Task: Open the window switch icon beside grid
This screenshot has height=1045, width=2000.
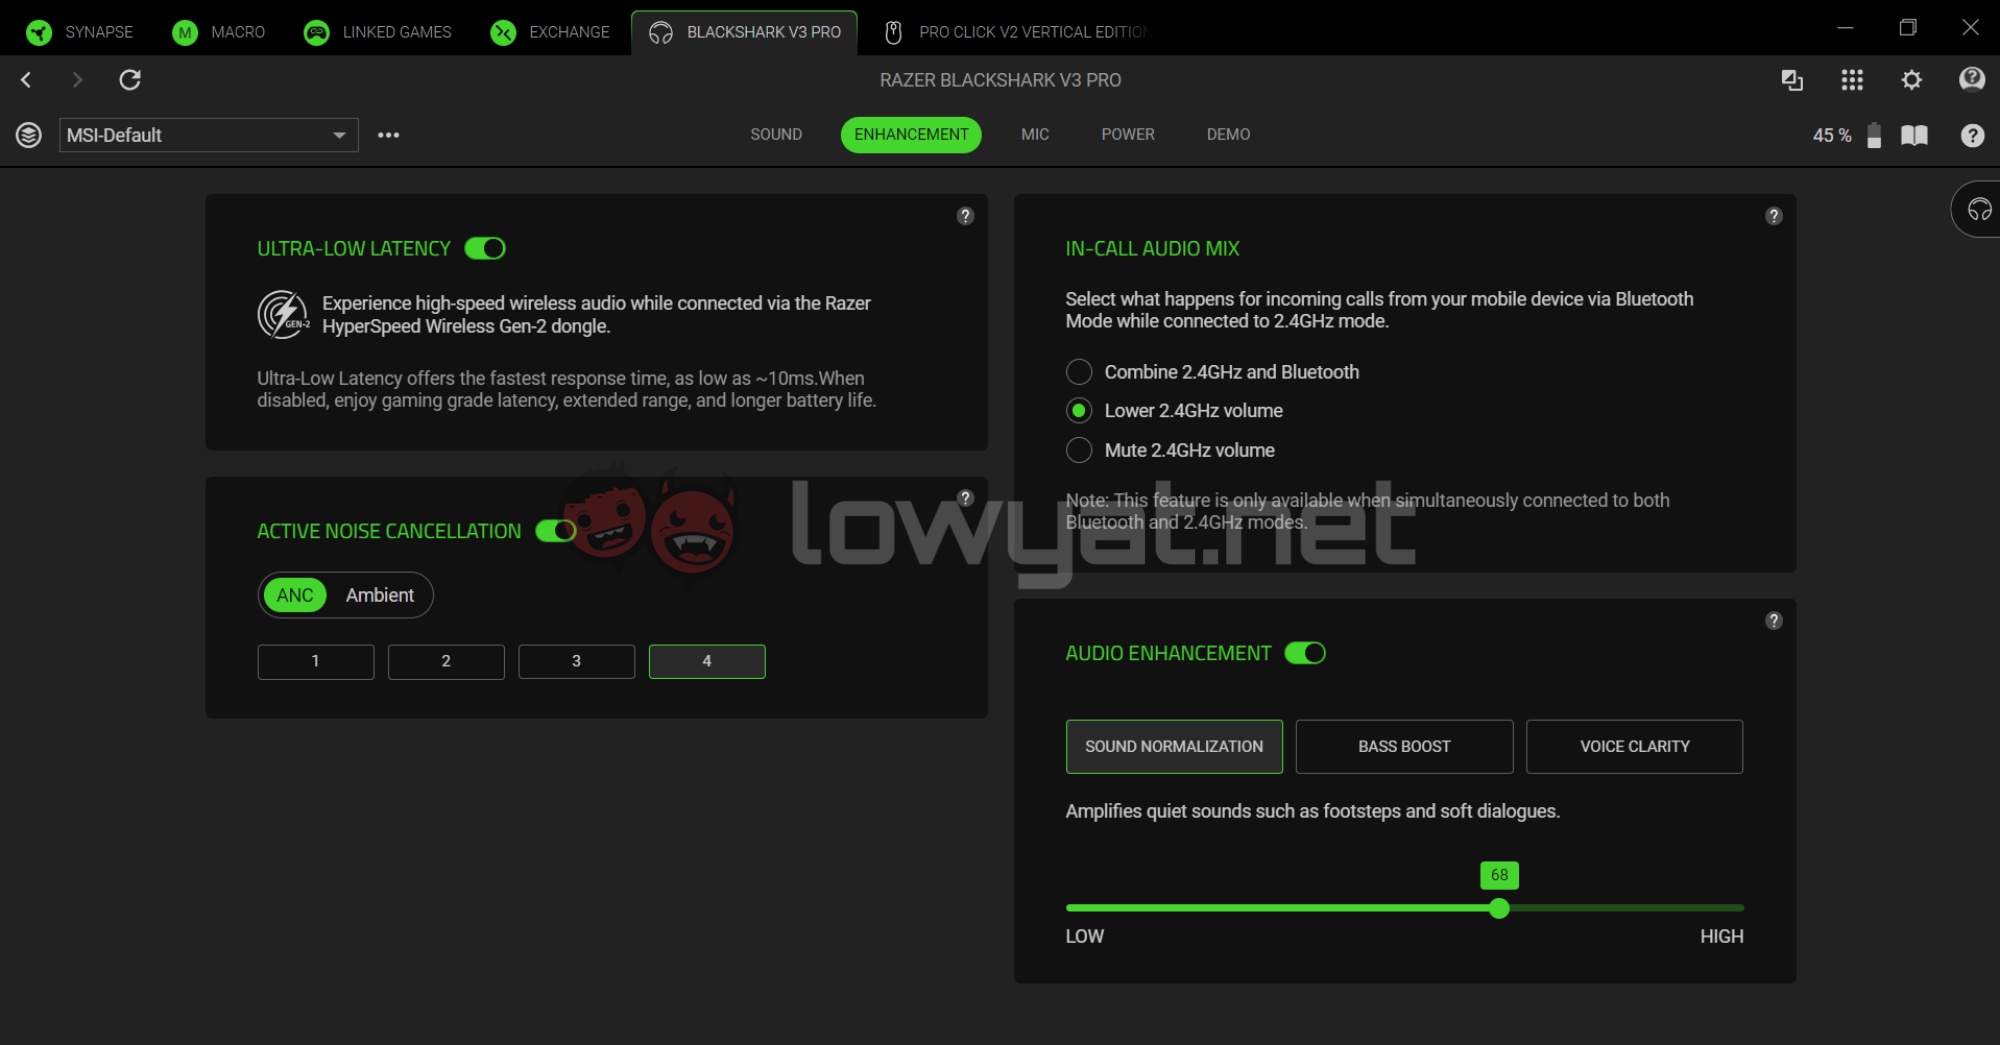Action: tap(1792, 80)
